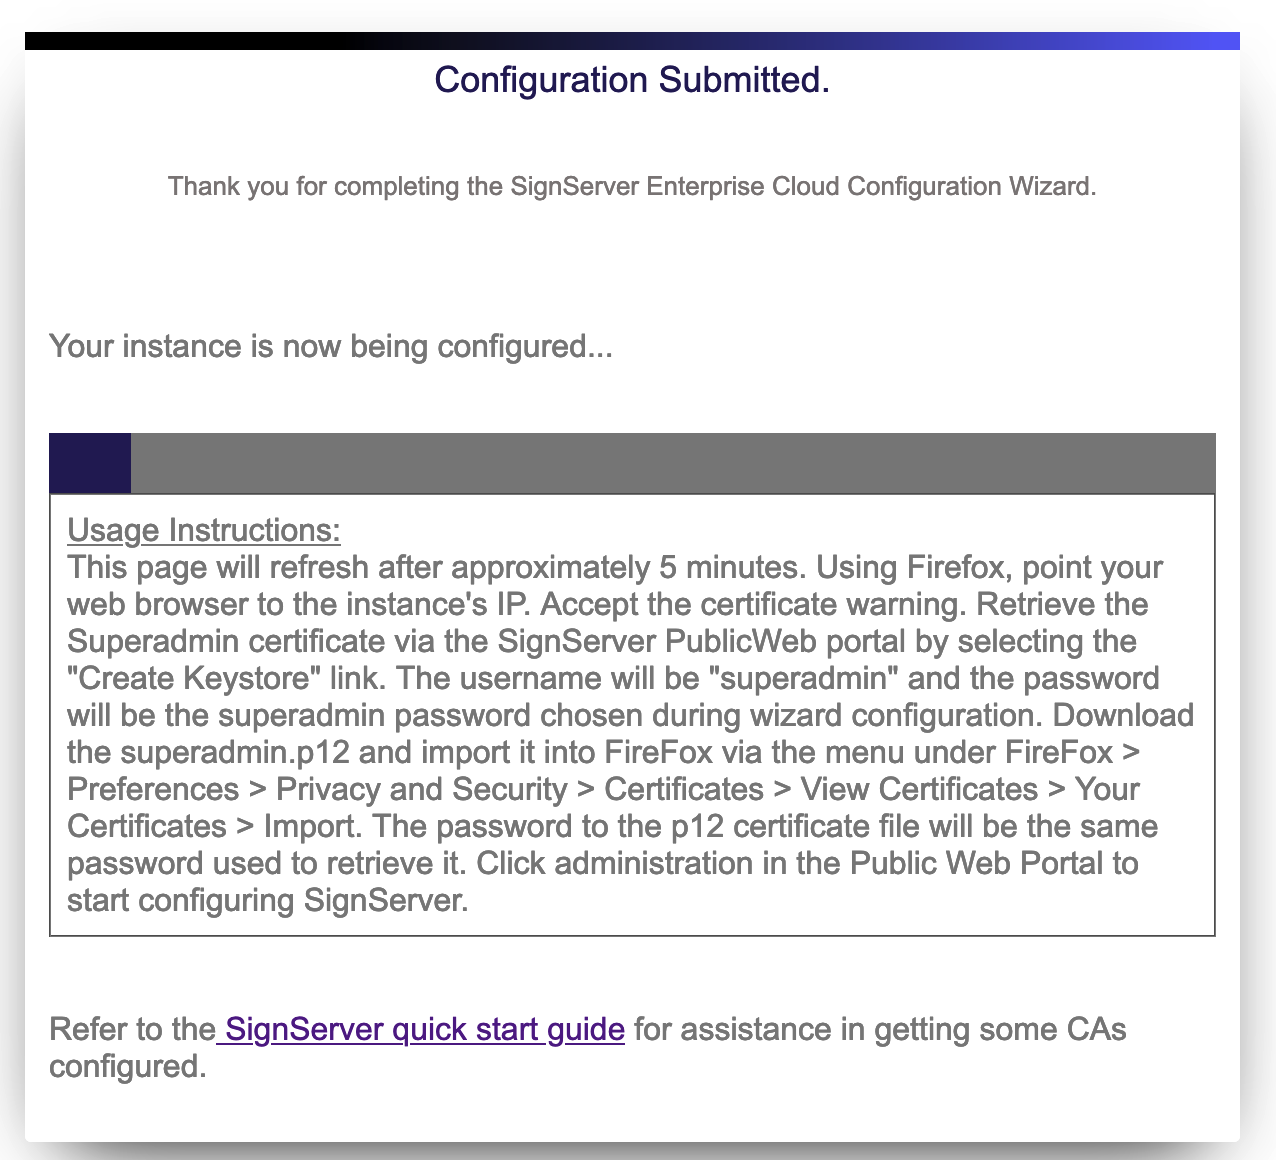
Task: Click the word "configured." below the guide link
Action: pos(127,1066)
